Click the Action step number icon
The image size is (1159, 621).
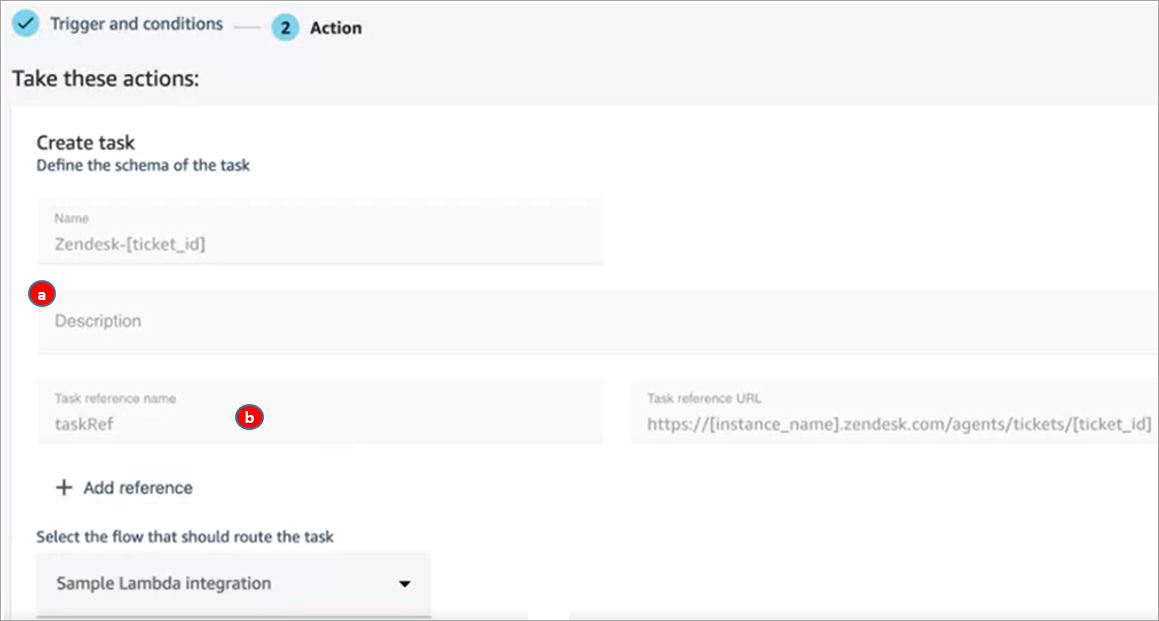285,28
